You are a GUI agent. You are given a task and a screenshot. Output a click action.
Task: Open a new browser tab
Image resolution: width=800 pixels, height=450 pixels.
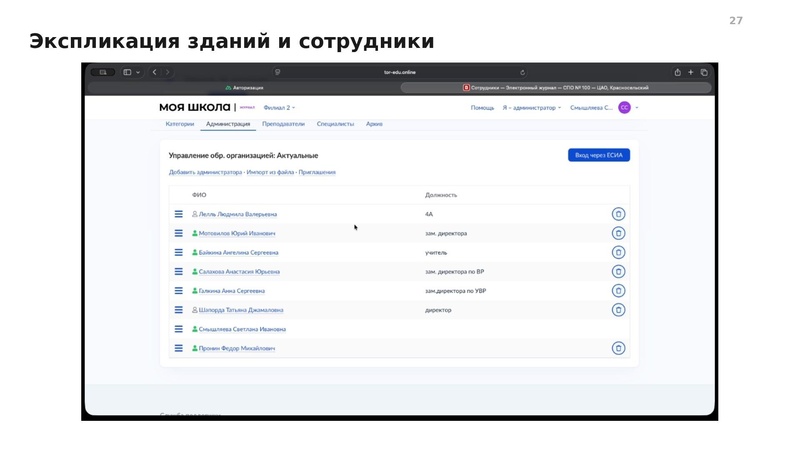(x=691, y=72)
